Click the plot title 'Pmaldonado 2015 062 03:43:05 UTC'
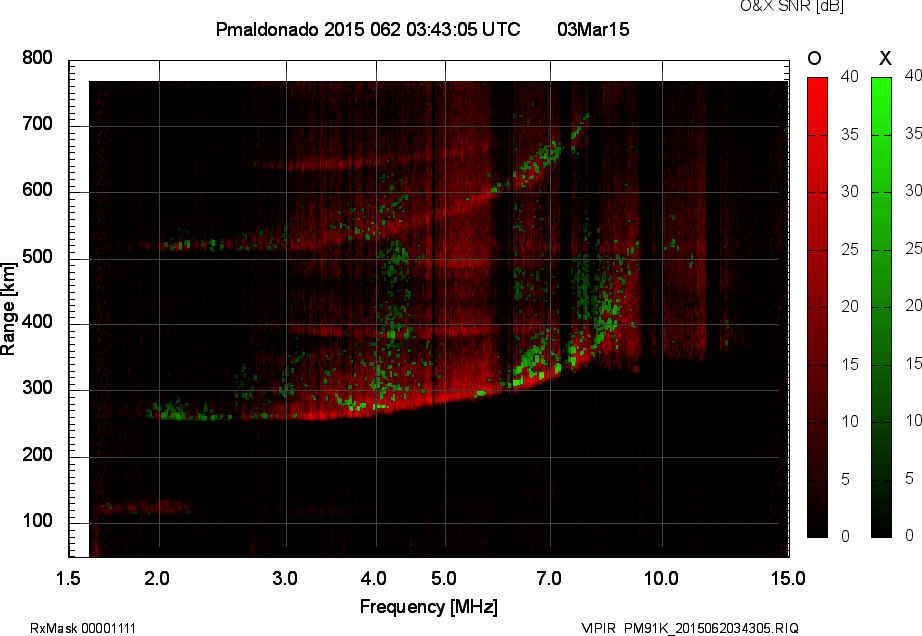 pyautogui.click(x=368, y=29)
